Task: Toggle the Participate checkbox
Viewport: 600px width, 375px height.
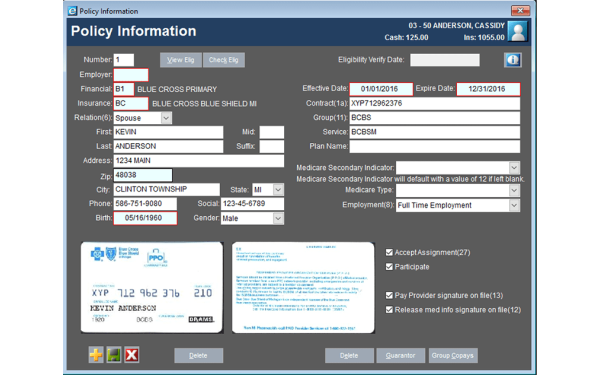Action: (x=389, y=267)
